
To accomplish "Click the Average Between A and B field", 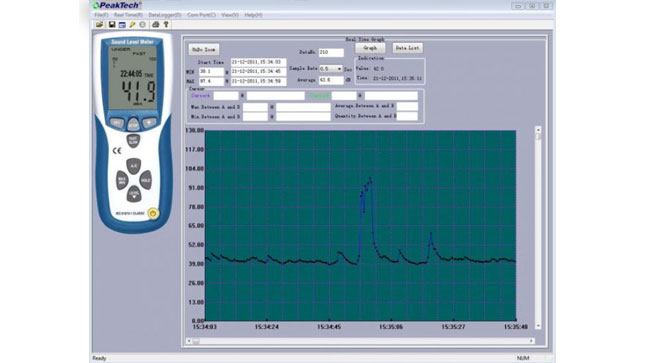I will click(407, 106).
